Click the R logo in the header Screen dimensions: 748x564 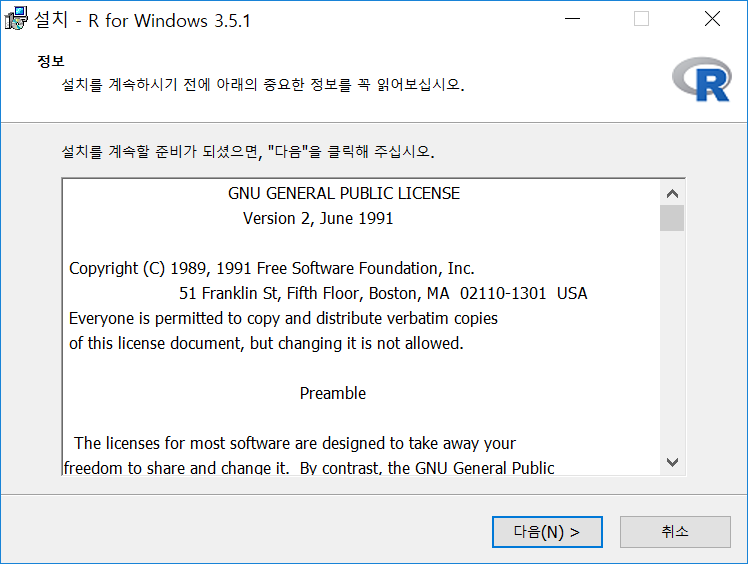coord(702,79)
